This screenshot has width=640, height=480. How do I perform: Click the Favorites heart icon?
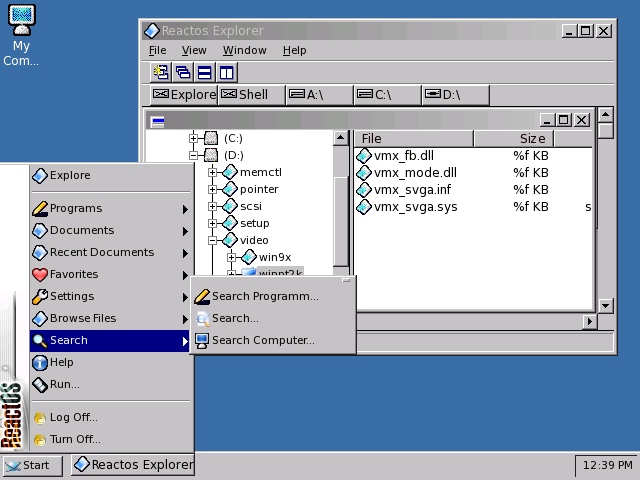(x=40, y=274)
